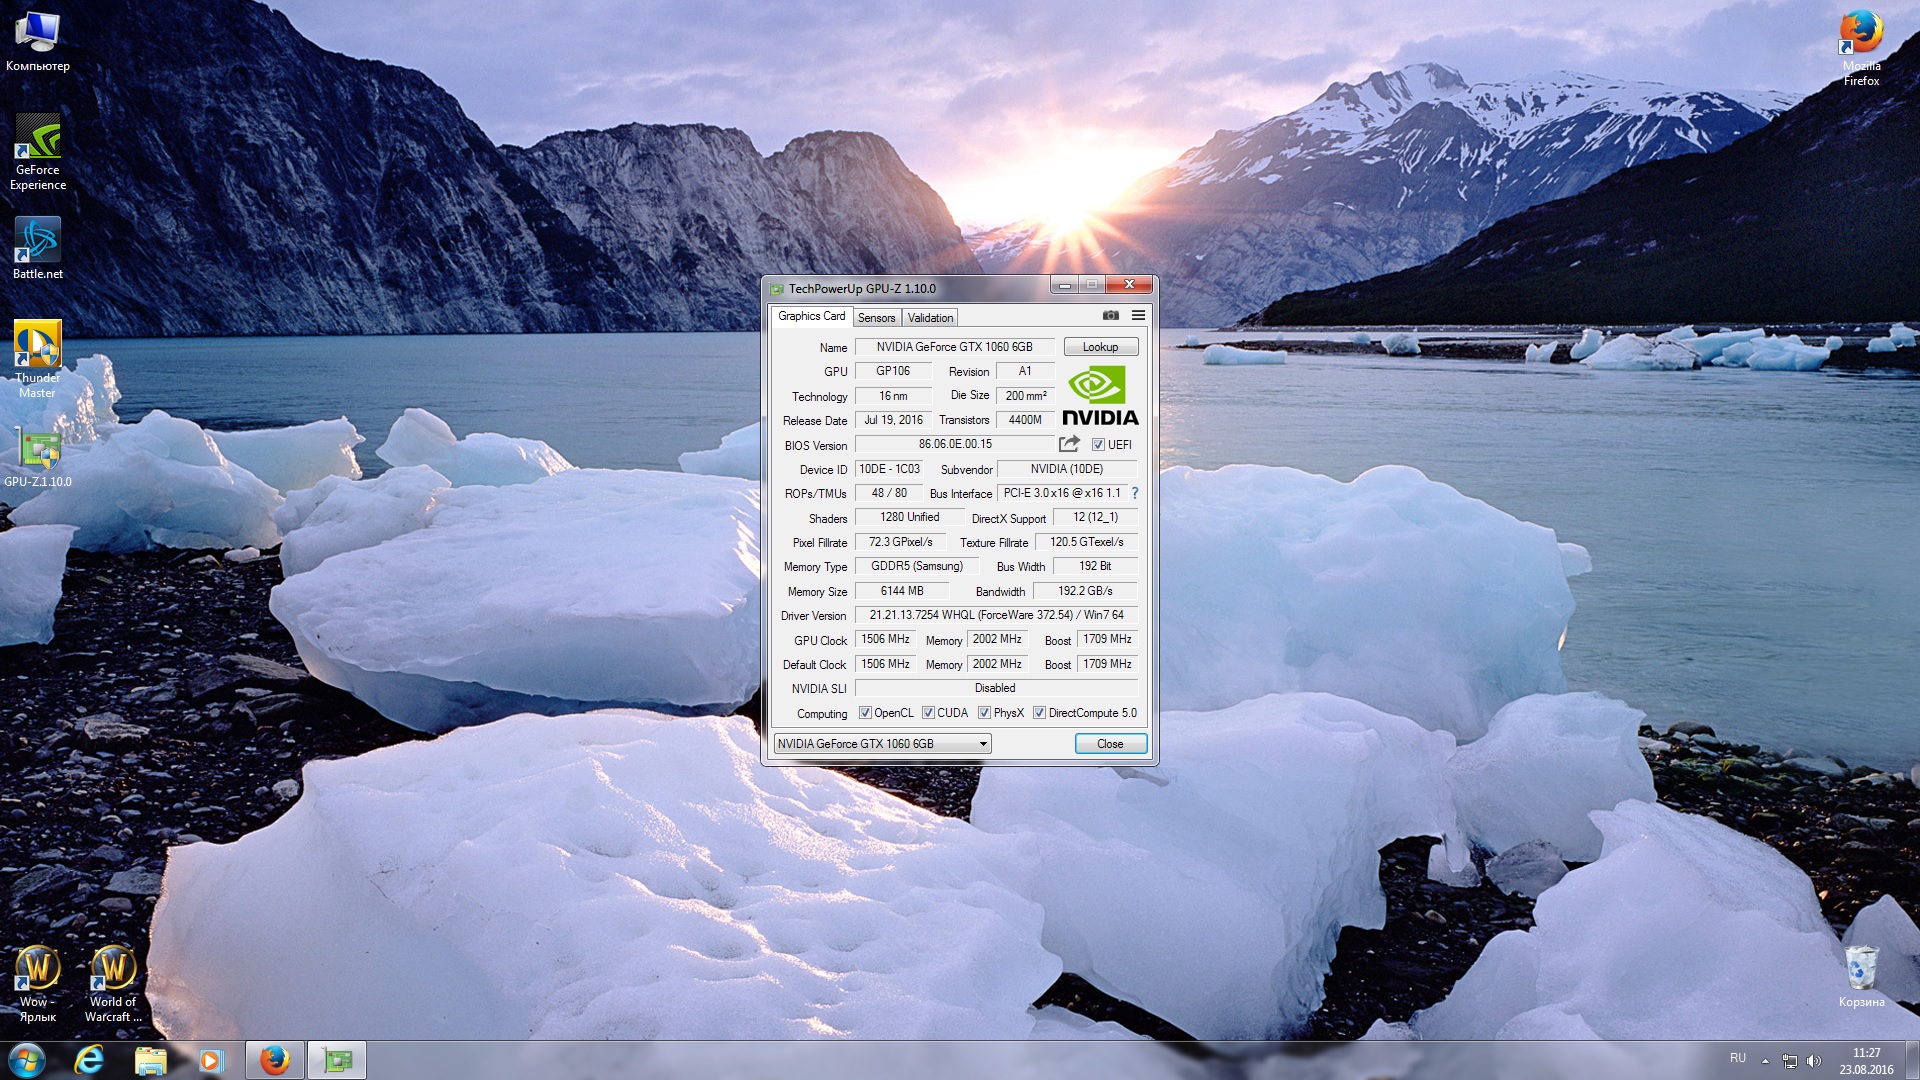Toggle UEFI checkbox in BIOS Version row
Image resolution: width=1920 pixels, height=1080 pixels.
(1097, 444)
